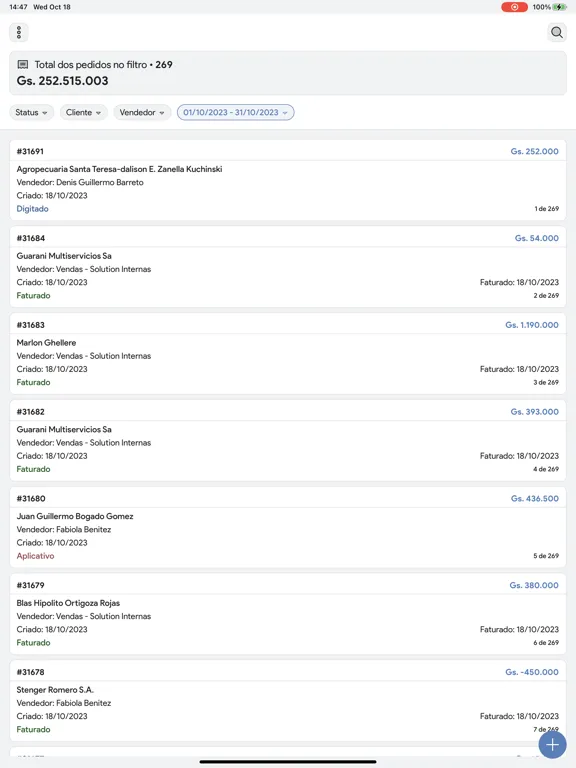Tap the search magnifier icon

click(556, 32)
